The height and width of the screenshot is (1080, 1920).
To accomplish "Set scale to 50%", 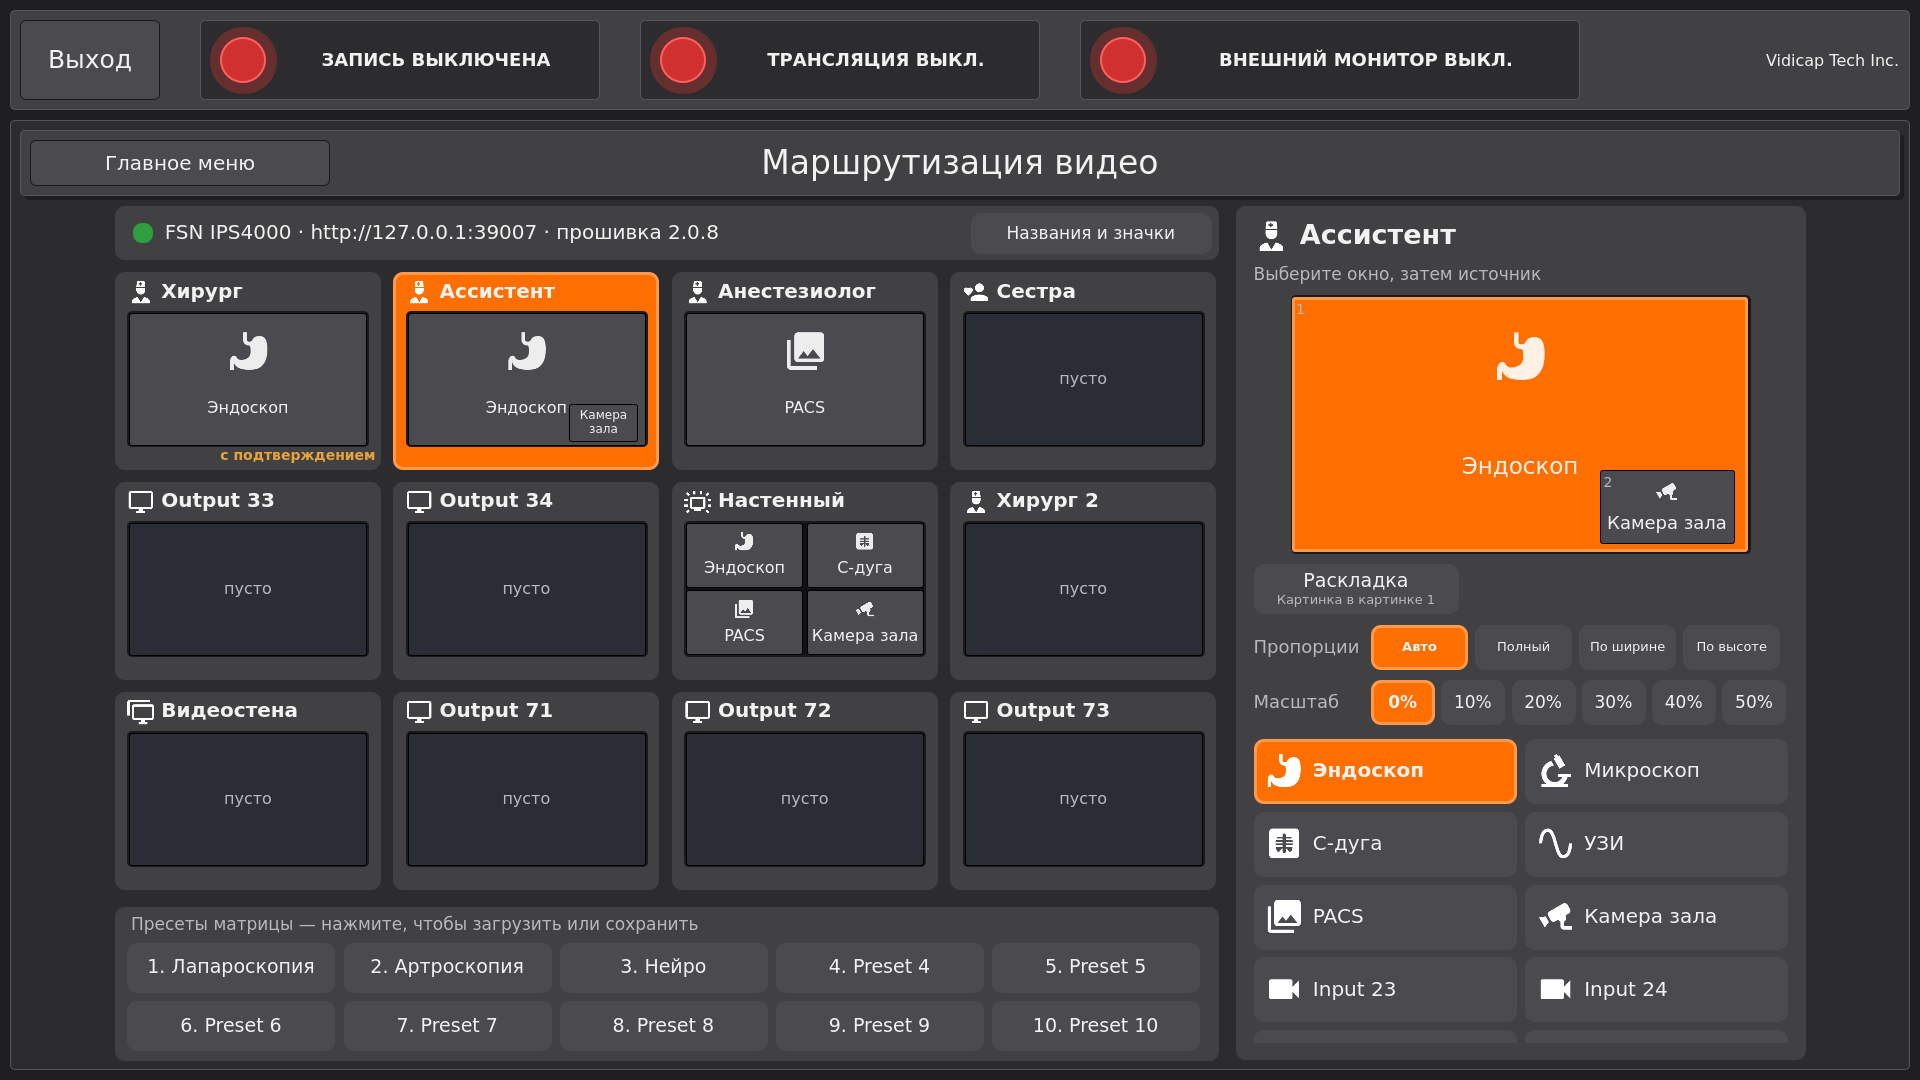I will click(1753, 702).
